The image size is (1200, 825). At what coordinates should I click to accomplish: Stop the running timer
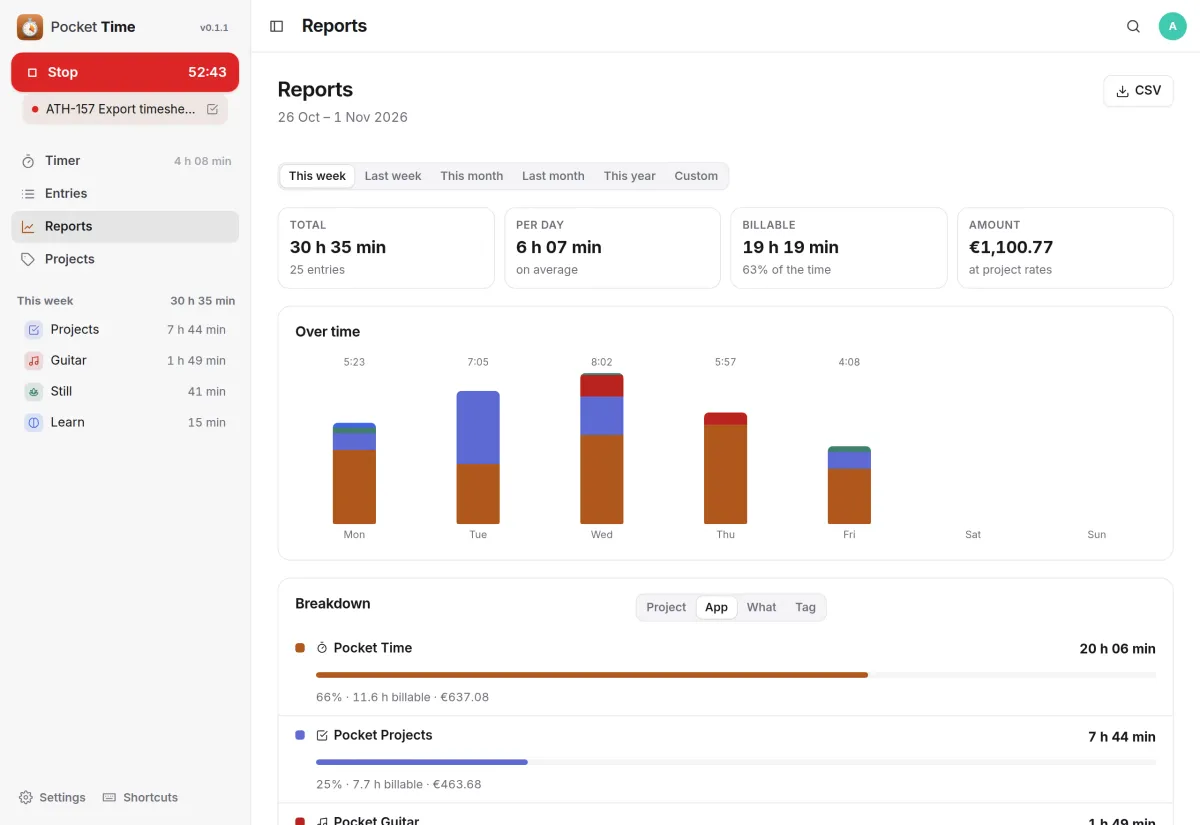coord(125,72)
